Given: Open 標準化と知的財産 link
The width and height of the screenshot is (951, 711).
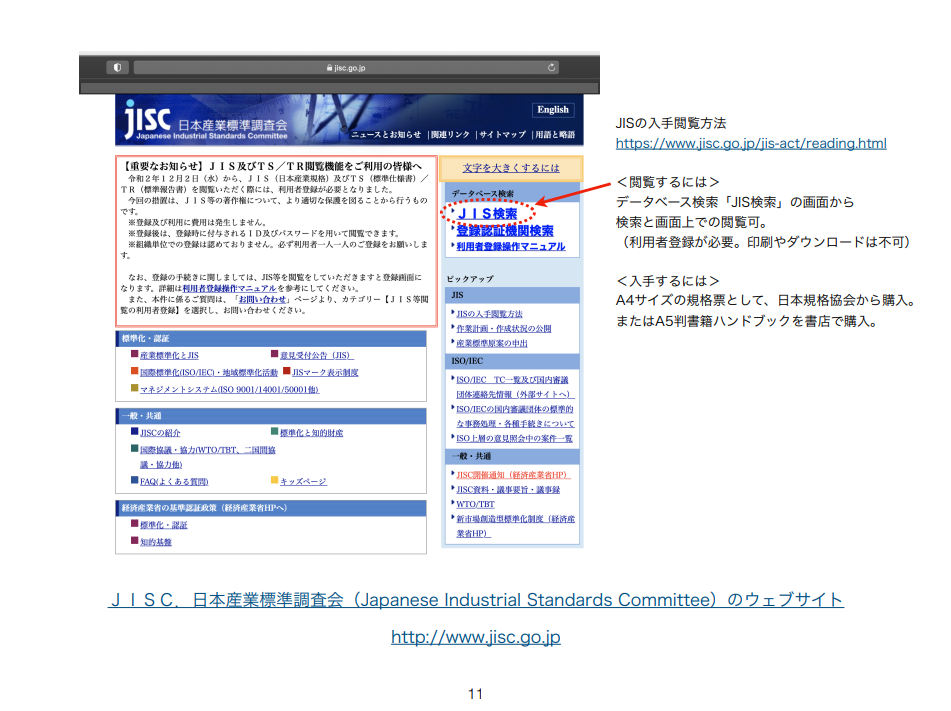Looking at the screenshot, I should 311,433.
